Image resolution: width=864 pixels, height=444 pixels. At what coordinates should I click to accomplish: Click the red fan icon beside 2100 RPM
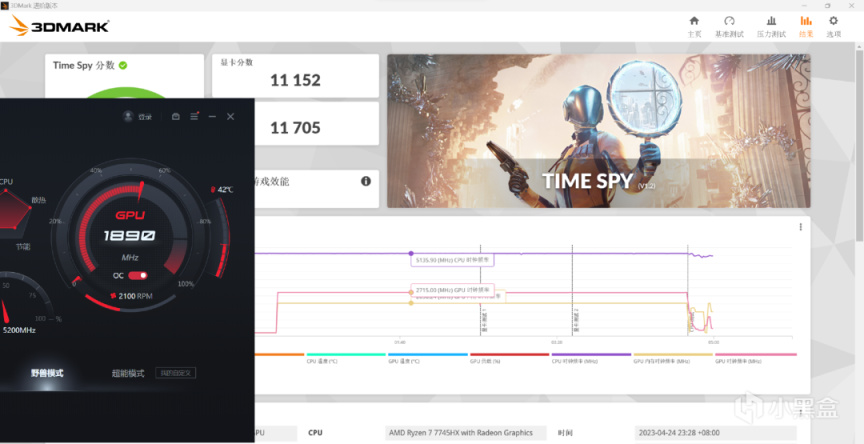[x=113, y=296]
